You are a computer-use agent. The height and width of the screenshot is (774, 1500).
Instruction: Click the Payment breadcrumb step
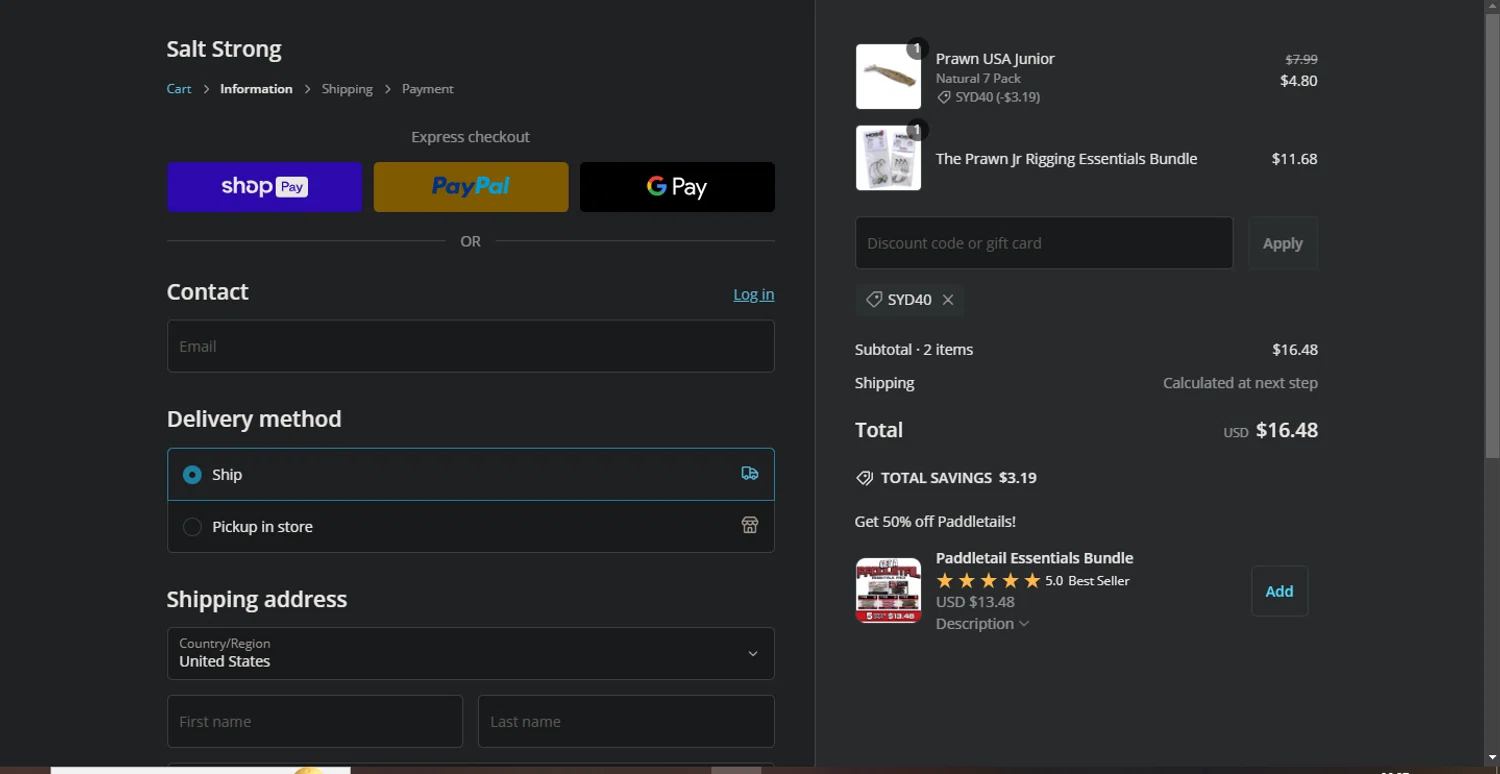[428, 89]
